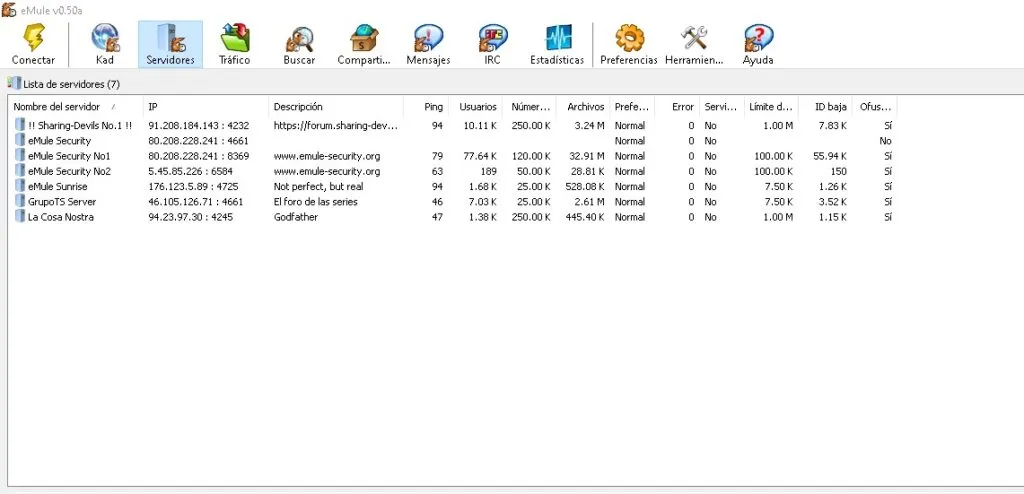Open the Kad network view
Screen dimensions: 1024x494
(x=104, y=44)
